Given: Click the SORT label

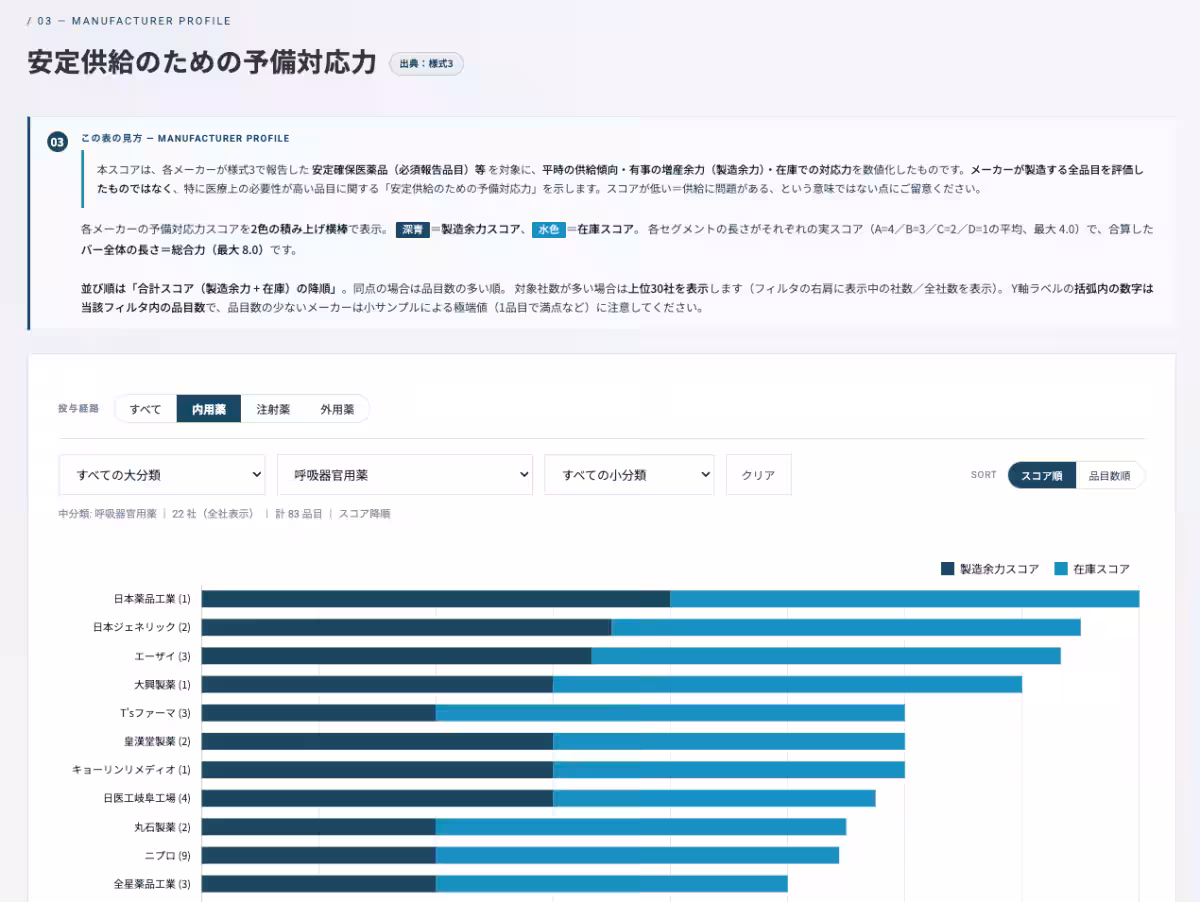Looking at the screenshot, I should (x=983, y=475).
